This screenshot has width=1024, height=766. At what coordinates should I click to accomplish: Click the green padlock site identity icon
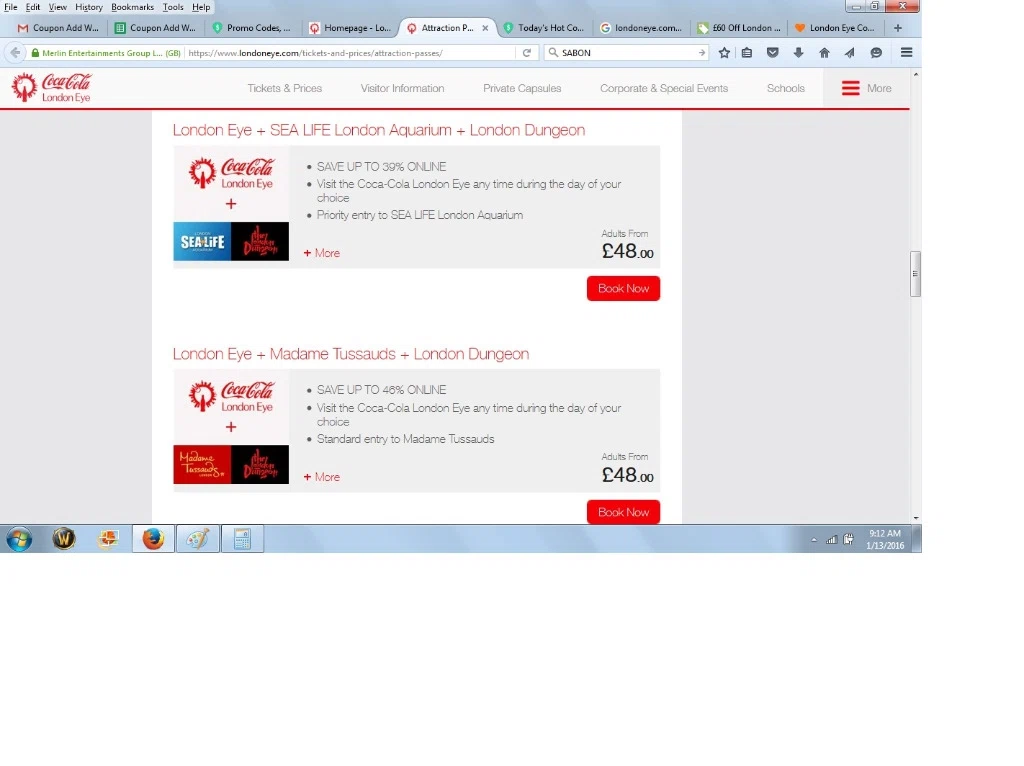35,53
